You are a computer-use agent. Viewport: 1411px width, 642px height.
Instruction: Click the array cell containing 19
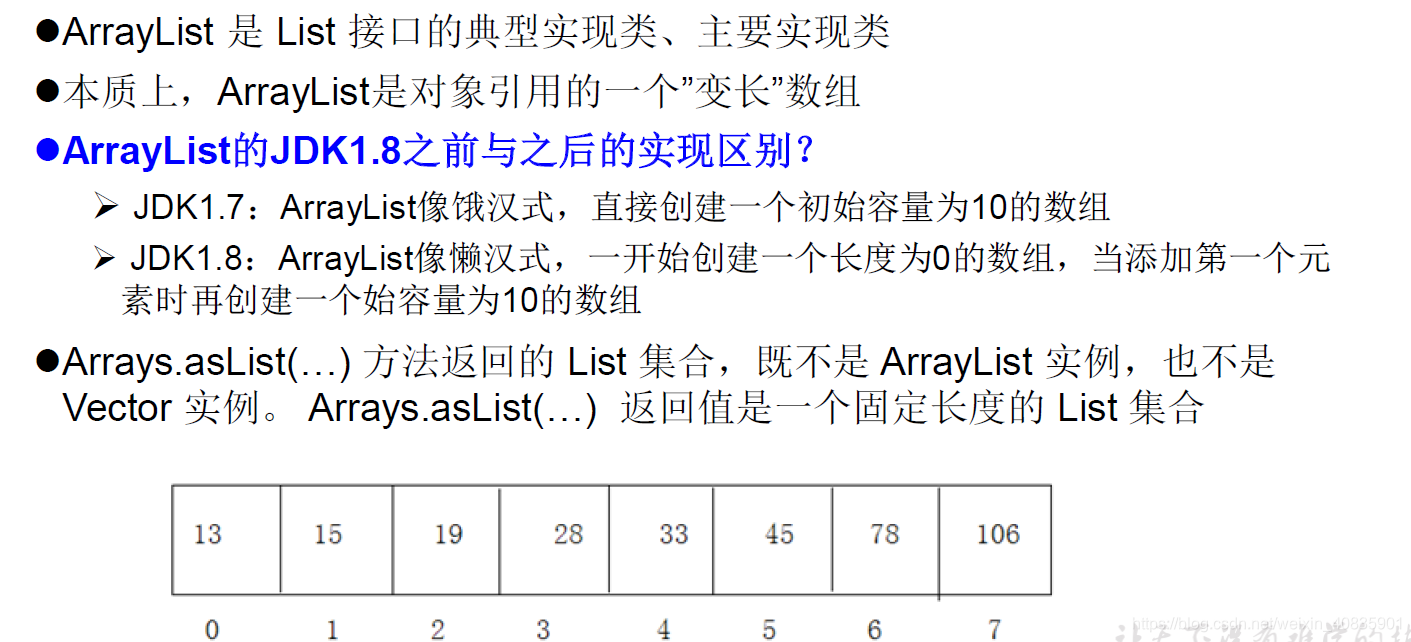(446, 540)
